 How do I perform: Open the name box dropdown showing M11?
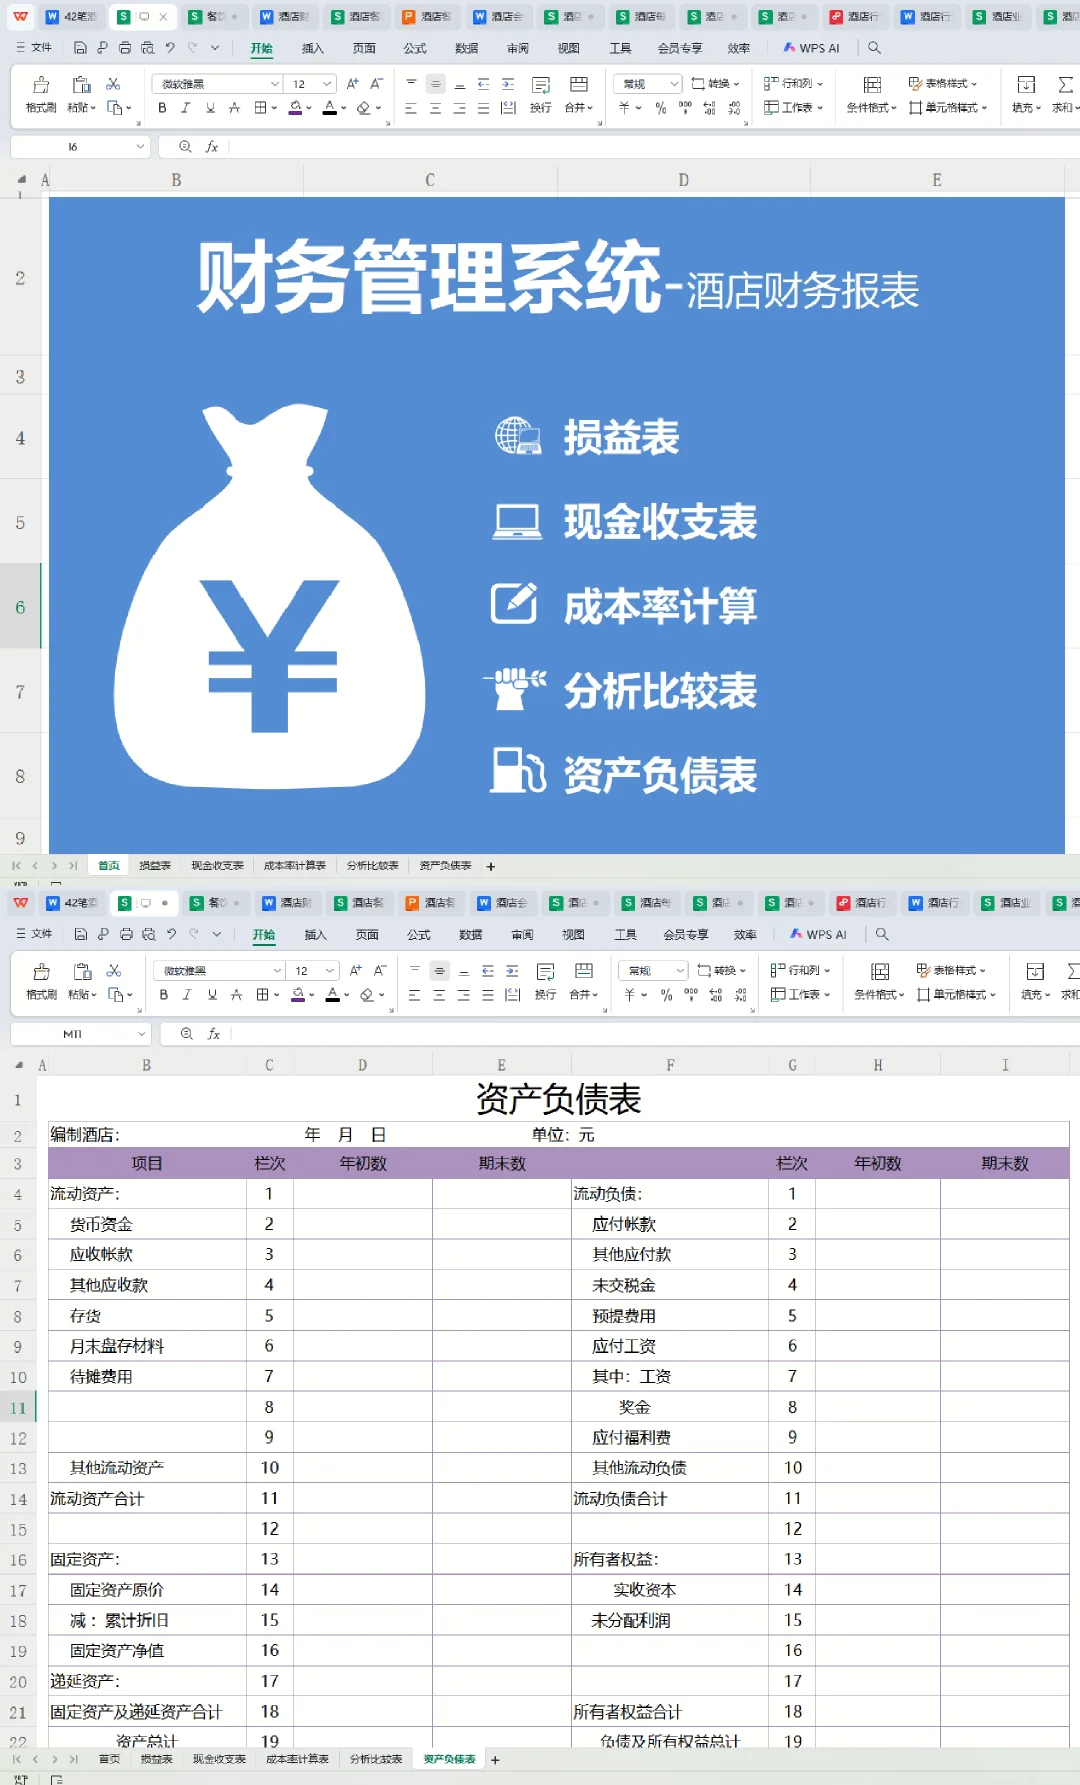point(141,1034)
